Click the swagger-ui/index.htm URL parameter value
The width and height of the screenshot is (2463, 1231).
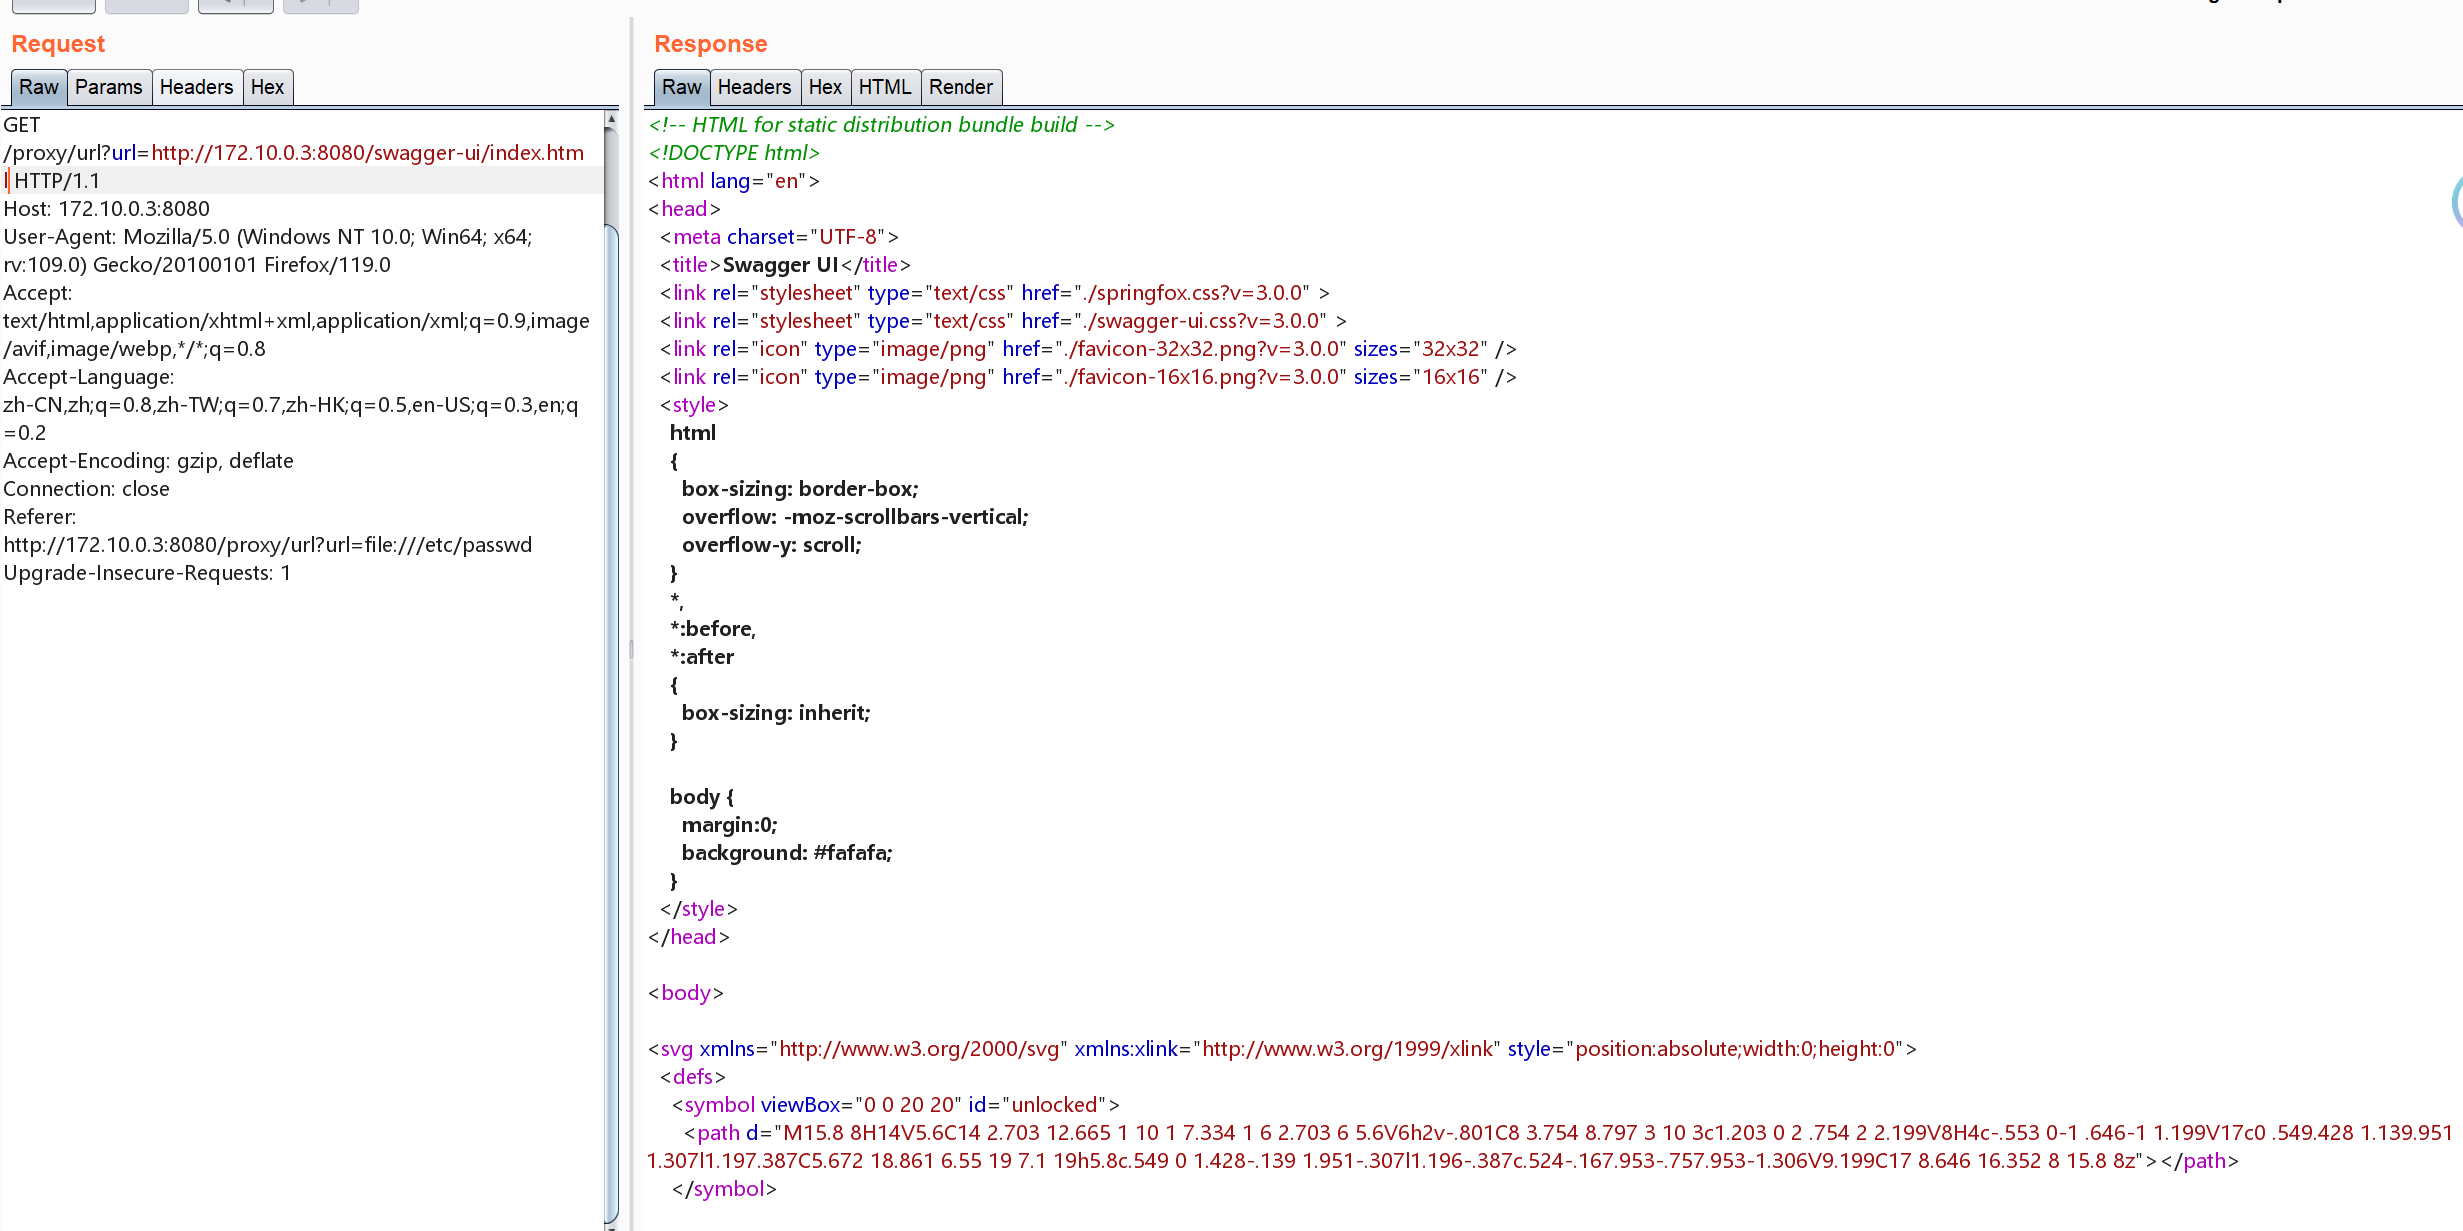tap(368, 153)
